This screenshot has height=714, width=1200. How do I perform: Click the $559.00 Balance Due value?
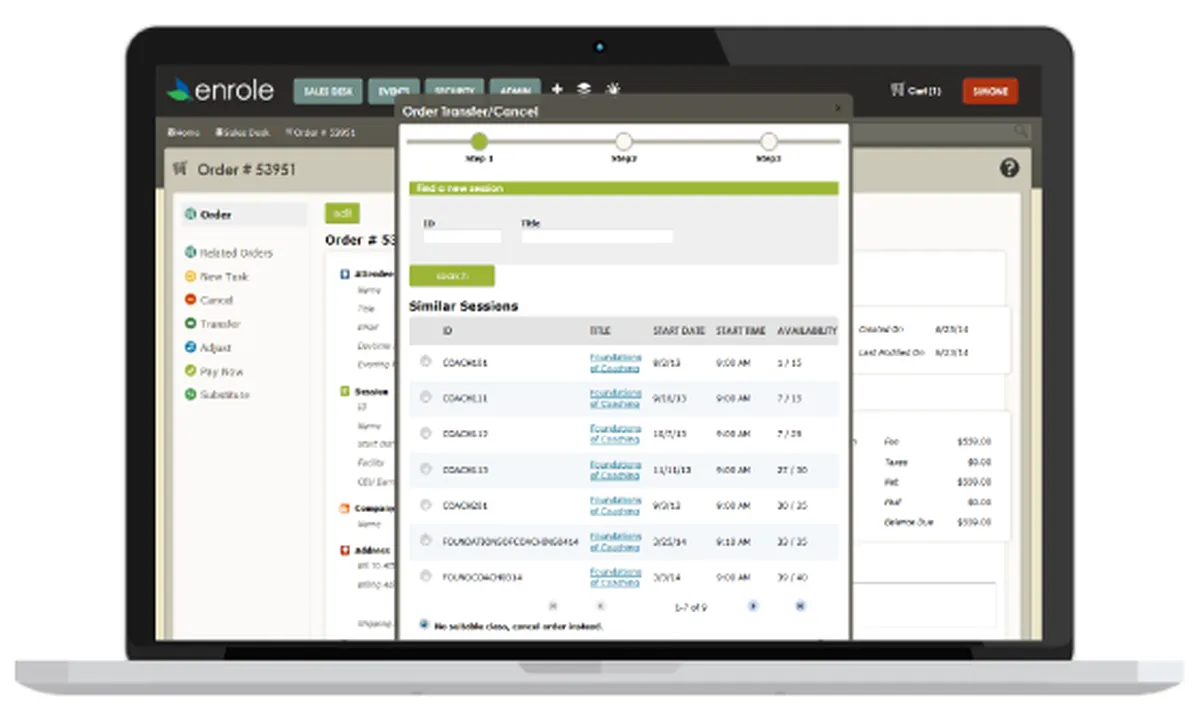(x=973, y=522)
